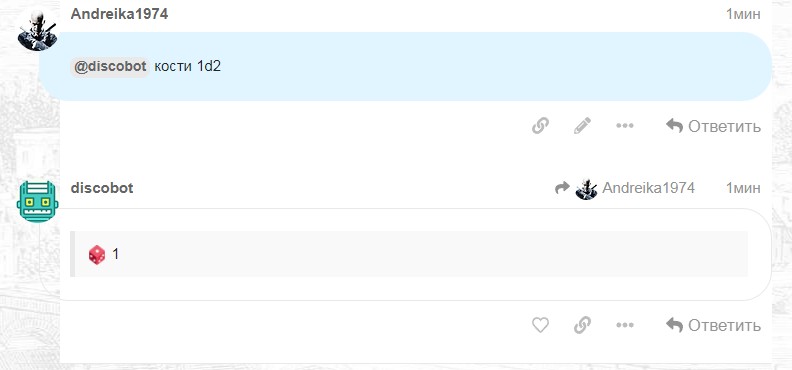This screenshot has height=370, width=792.
Task: Click the @discobot mention
Action: [110, 67]
